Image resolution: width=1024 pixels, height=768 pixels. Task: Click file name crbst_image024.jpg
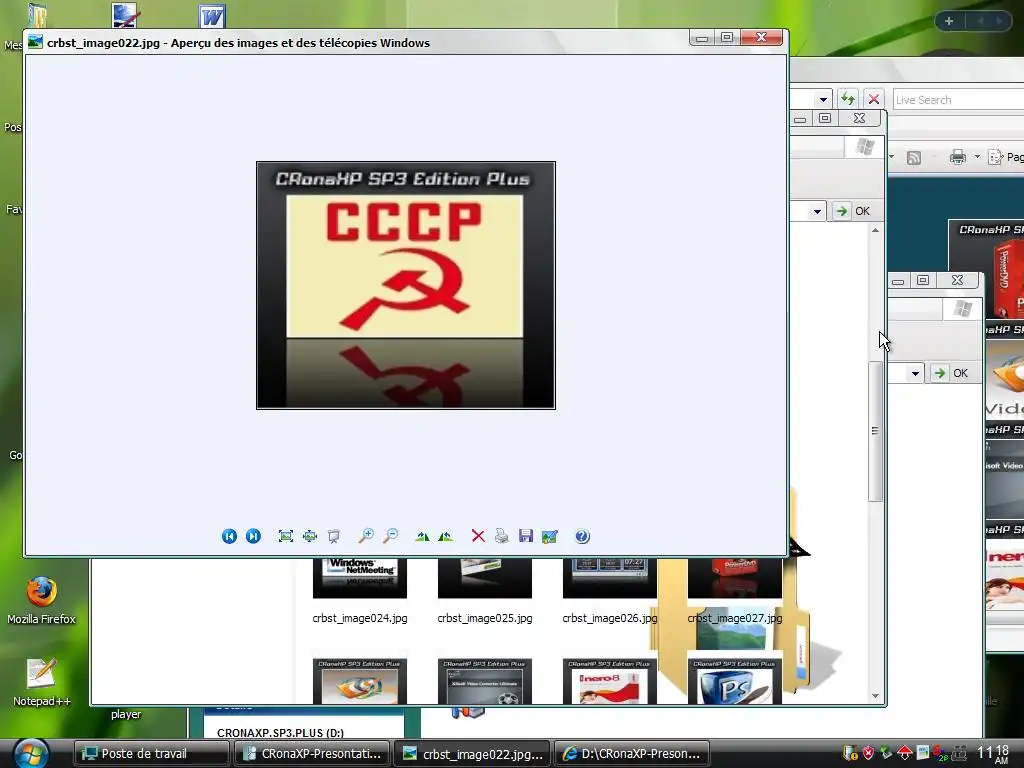(x=360, y=618)
